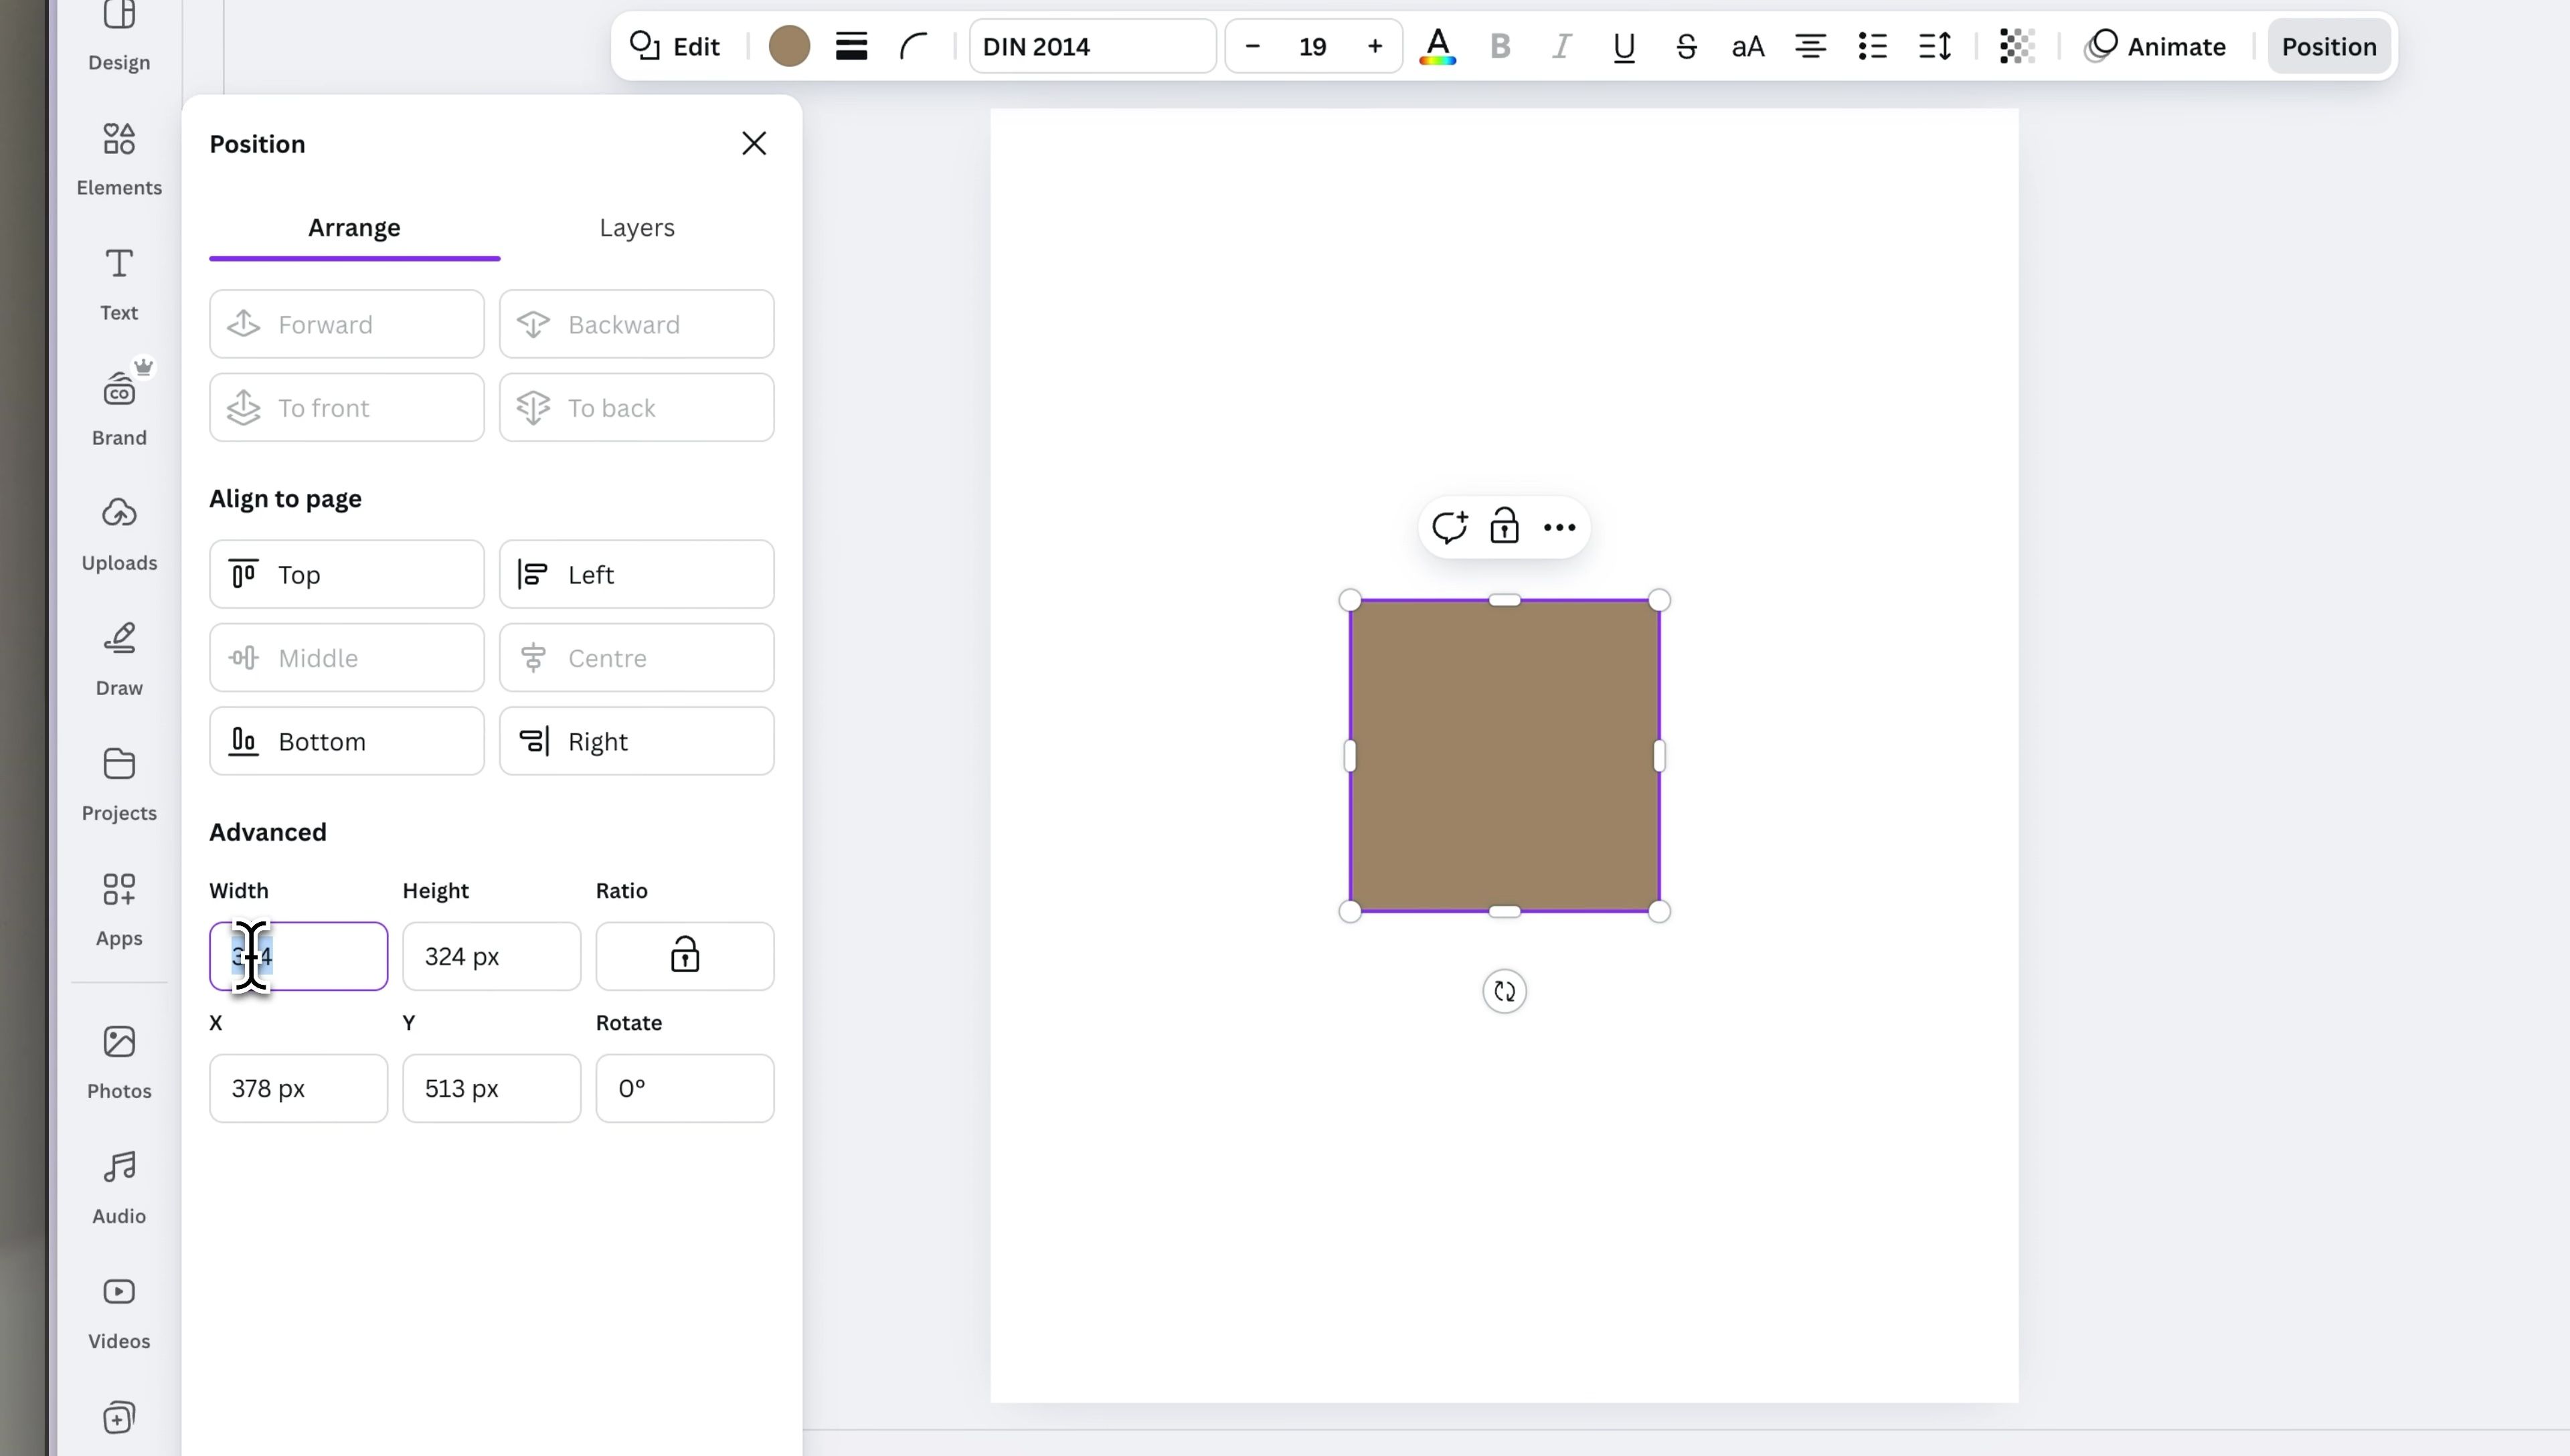Open the Audio sidebar panel
Viewport: 2570px width, 1456px height.
[x=119, y=1188]
